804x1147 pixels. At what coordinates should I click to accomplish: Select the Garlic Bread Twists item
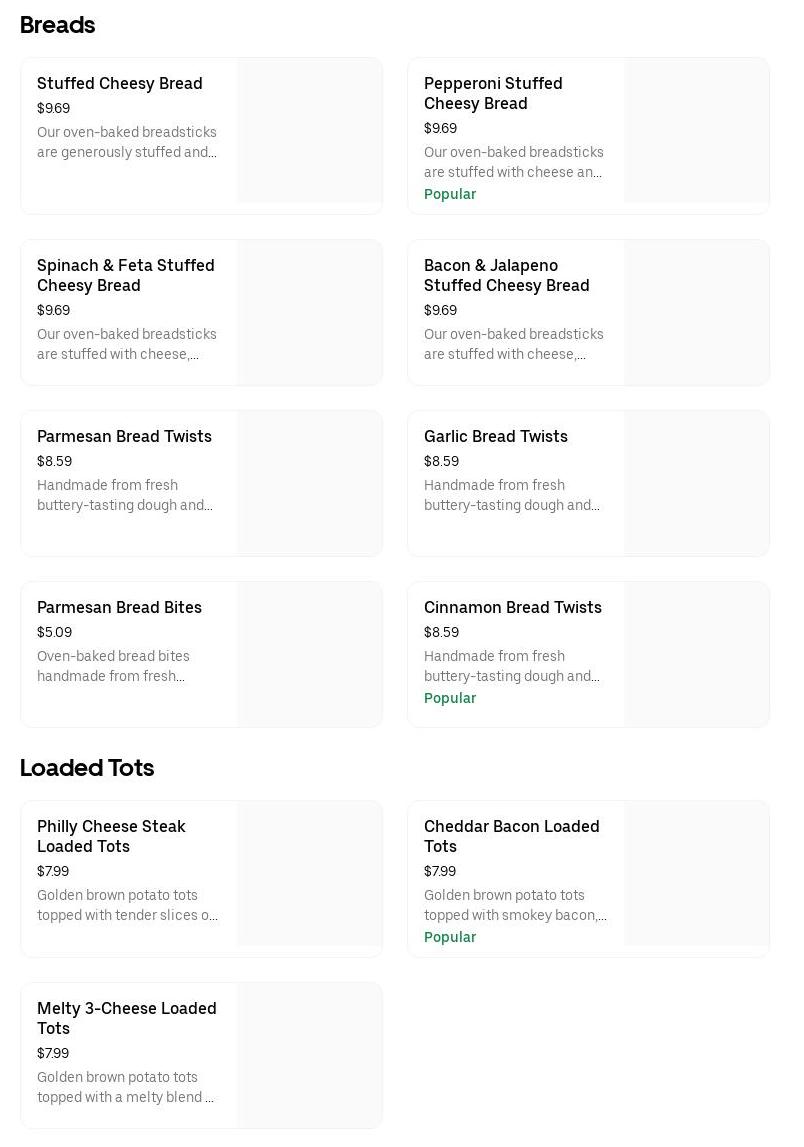tap(496, 437)
